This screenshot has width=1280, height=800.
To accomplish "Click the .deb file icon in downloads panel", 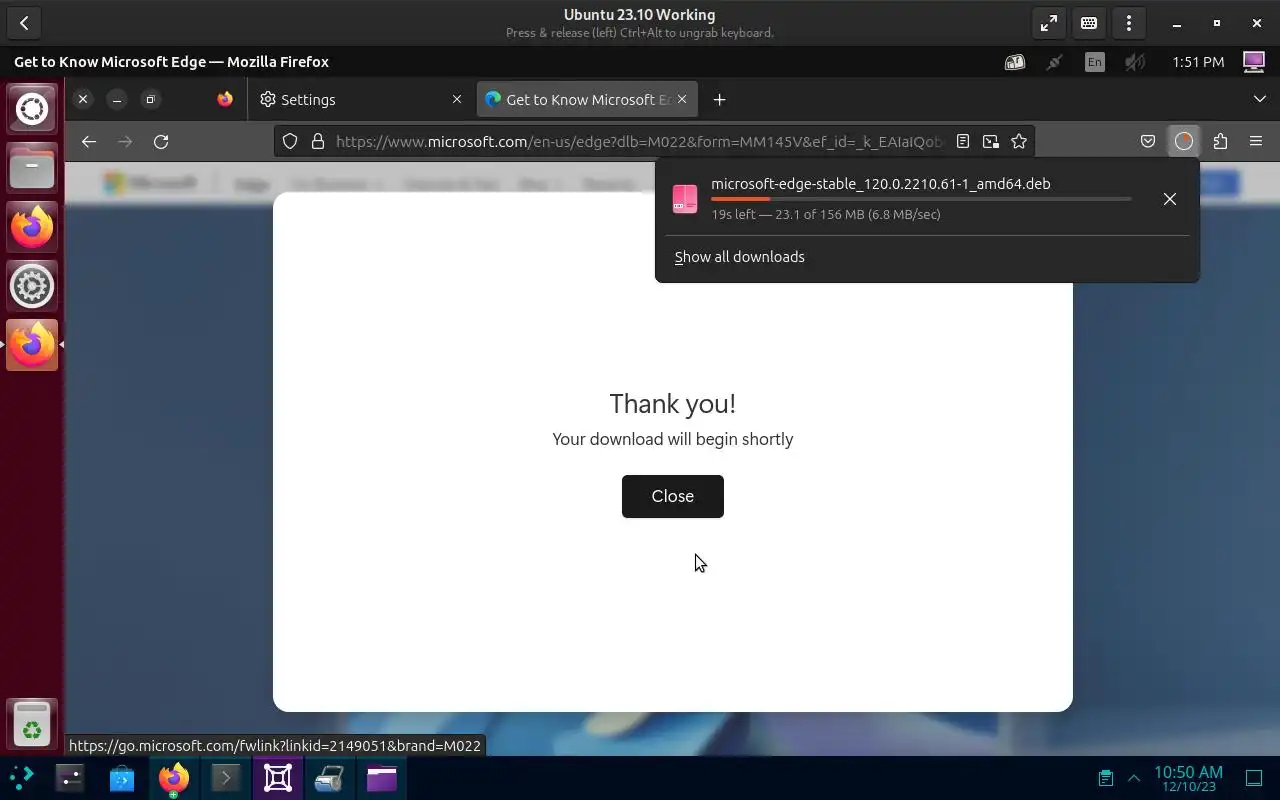I will click(x=685, y=199).
